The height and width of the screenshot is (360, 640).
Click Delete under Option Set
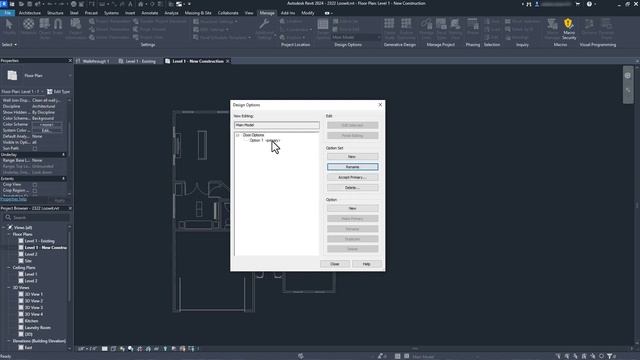352,188
